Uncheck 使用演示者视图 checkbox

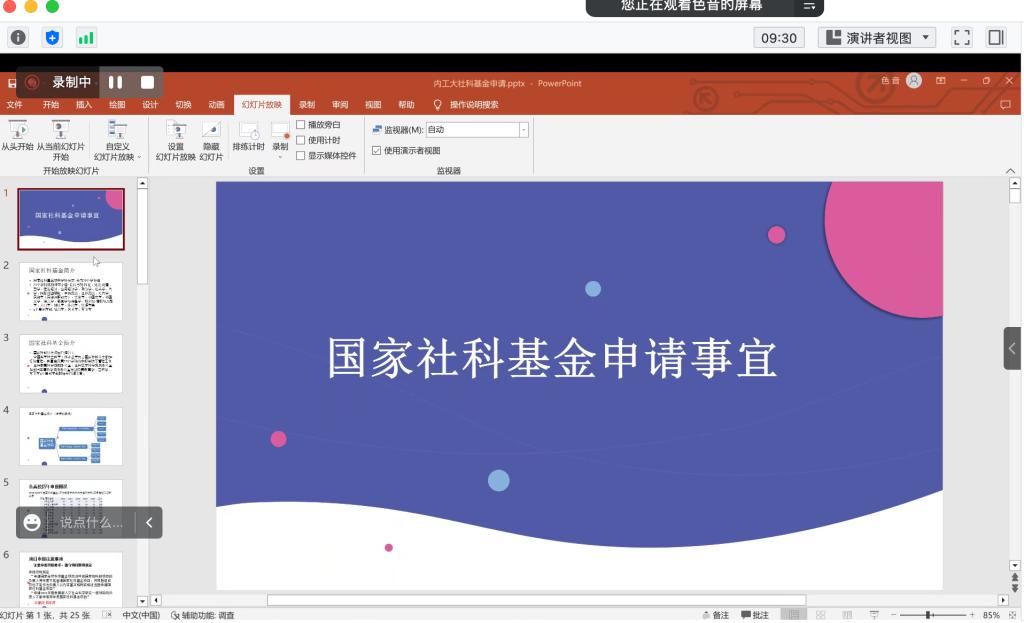pyautogui.click(x=377, y=151)
